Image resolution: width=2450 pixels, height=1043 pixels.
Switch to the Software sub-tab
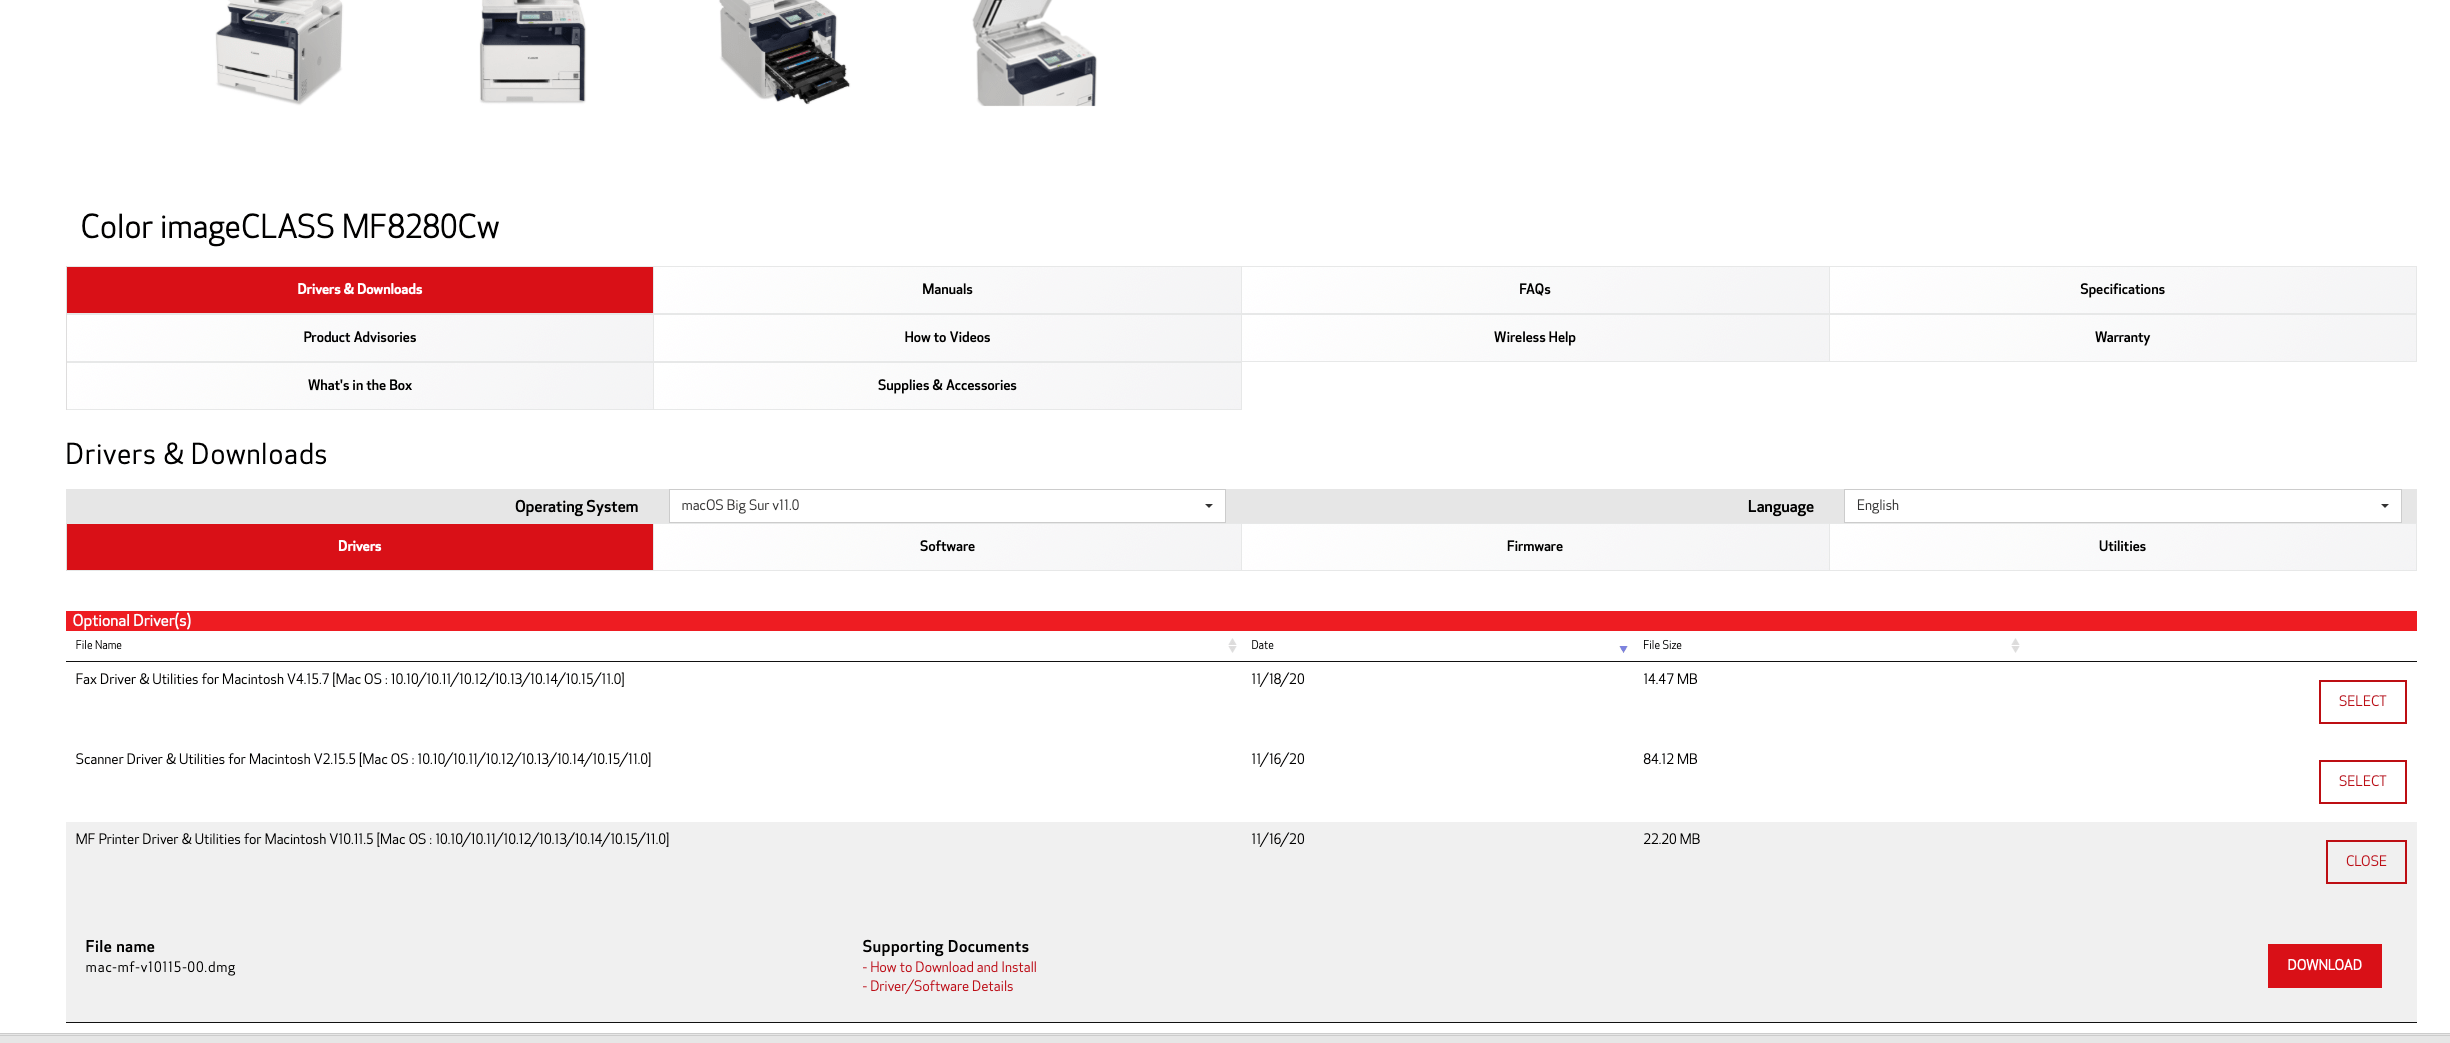point(947,546)
